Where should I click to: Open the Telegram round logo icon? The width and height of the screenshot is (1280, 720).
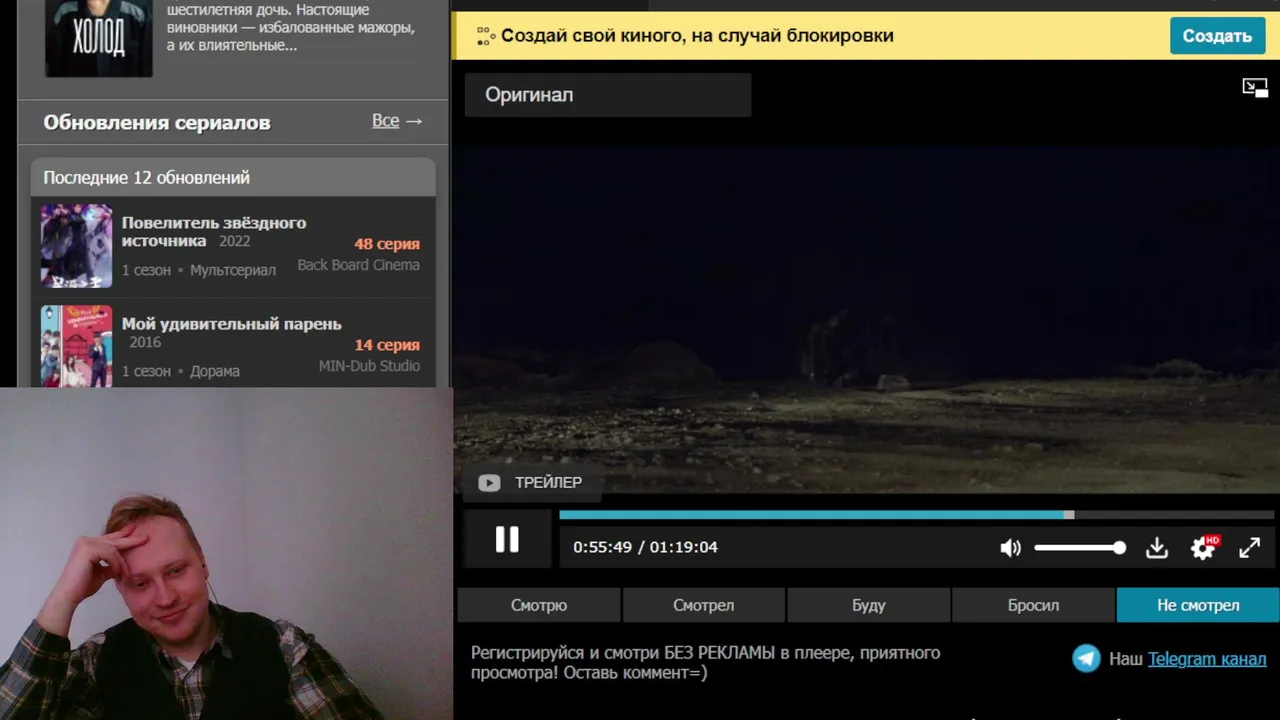(x=1086, y=658)
